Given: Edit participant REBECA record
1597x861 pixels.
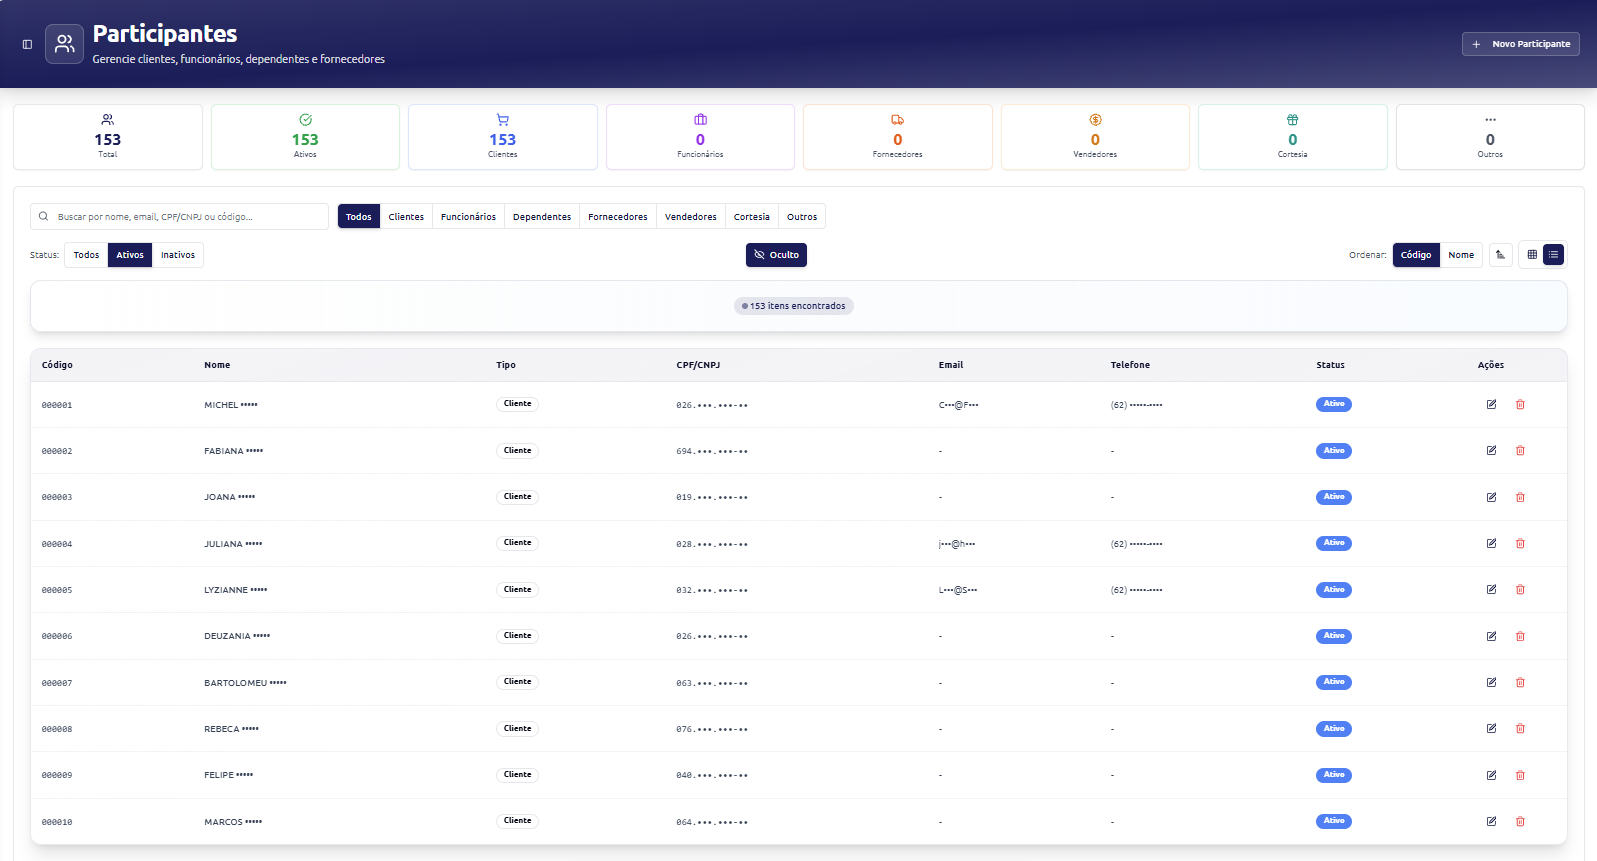Looking at the screenshot, I should pyautogui.click(x=1491, y=729).
